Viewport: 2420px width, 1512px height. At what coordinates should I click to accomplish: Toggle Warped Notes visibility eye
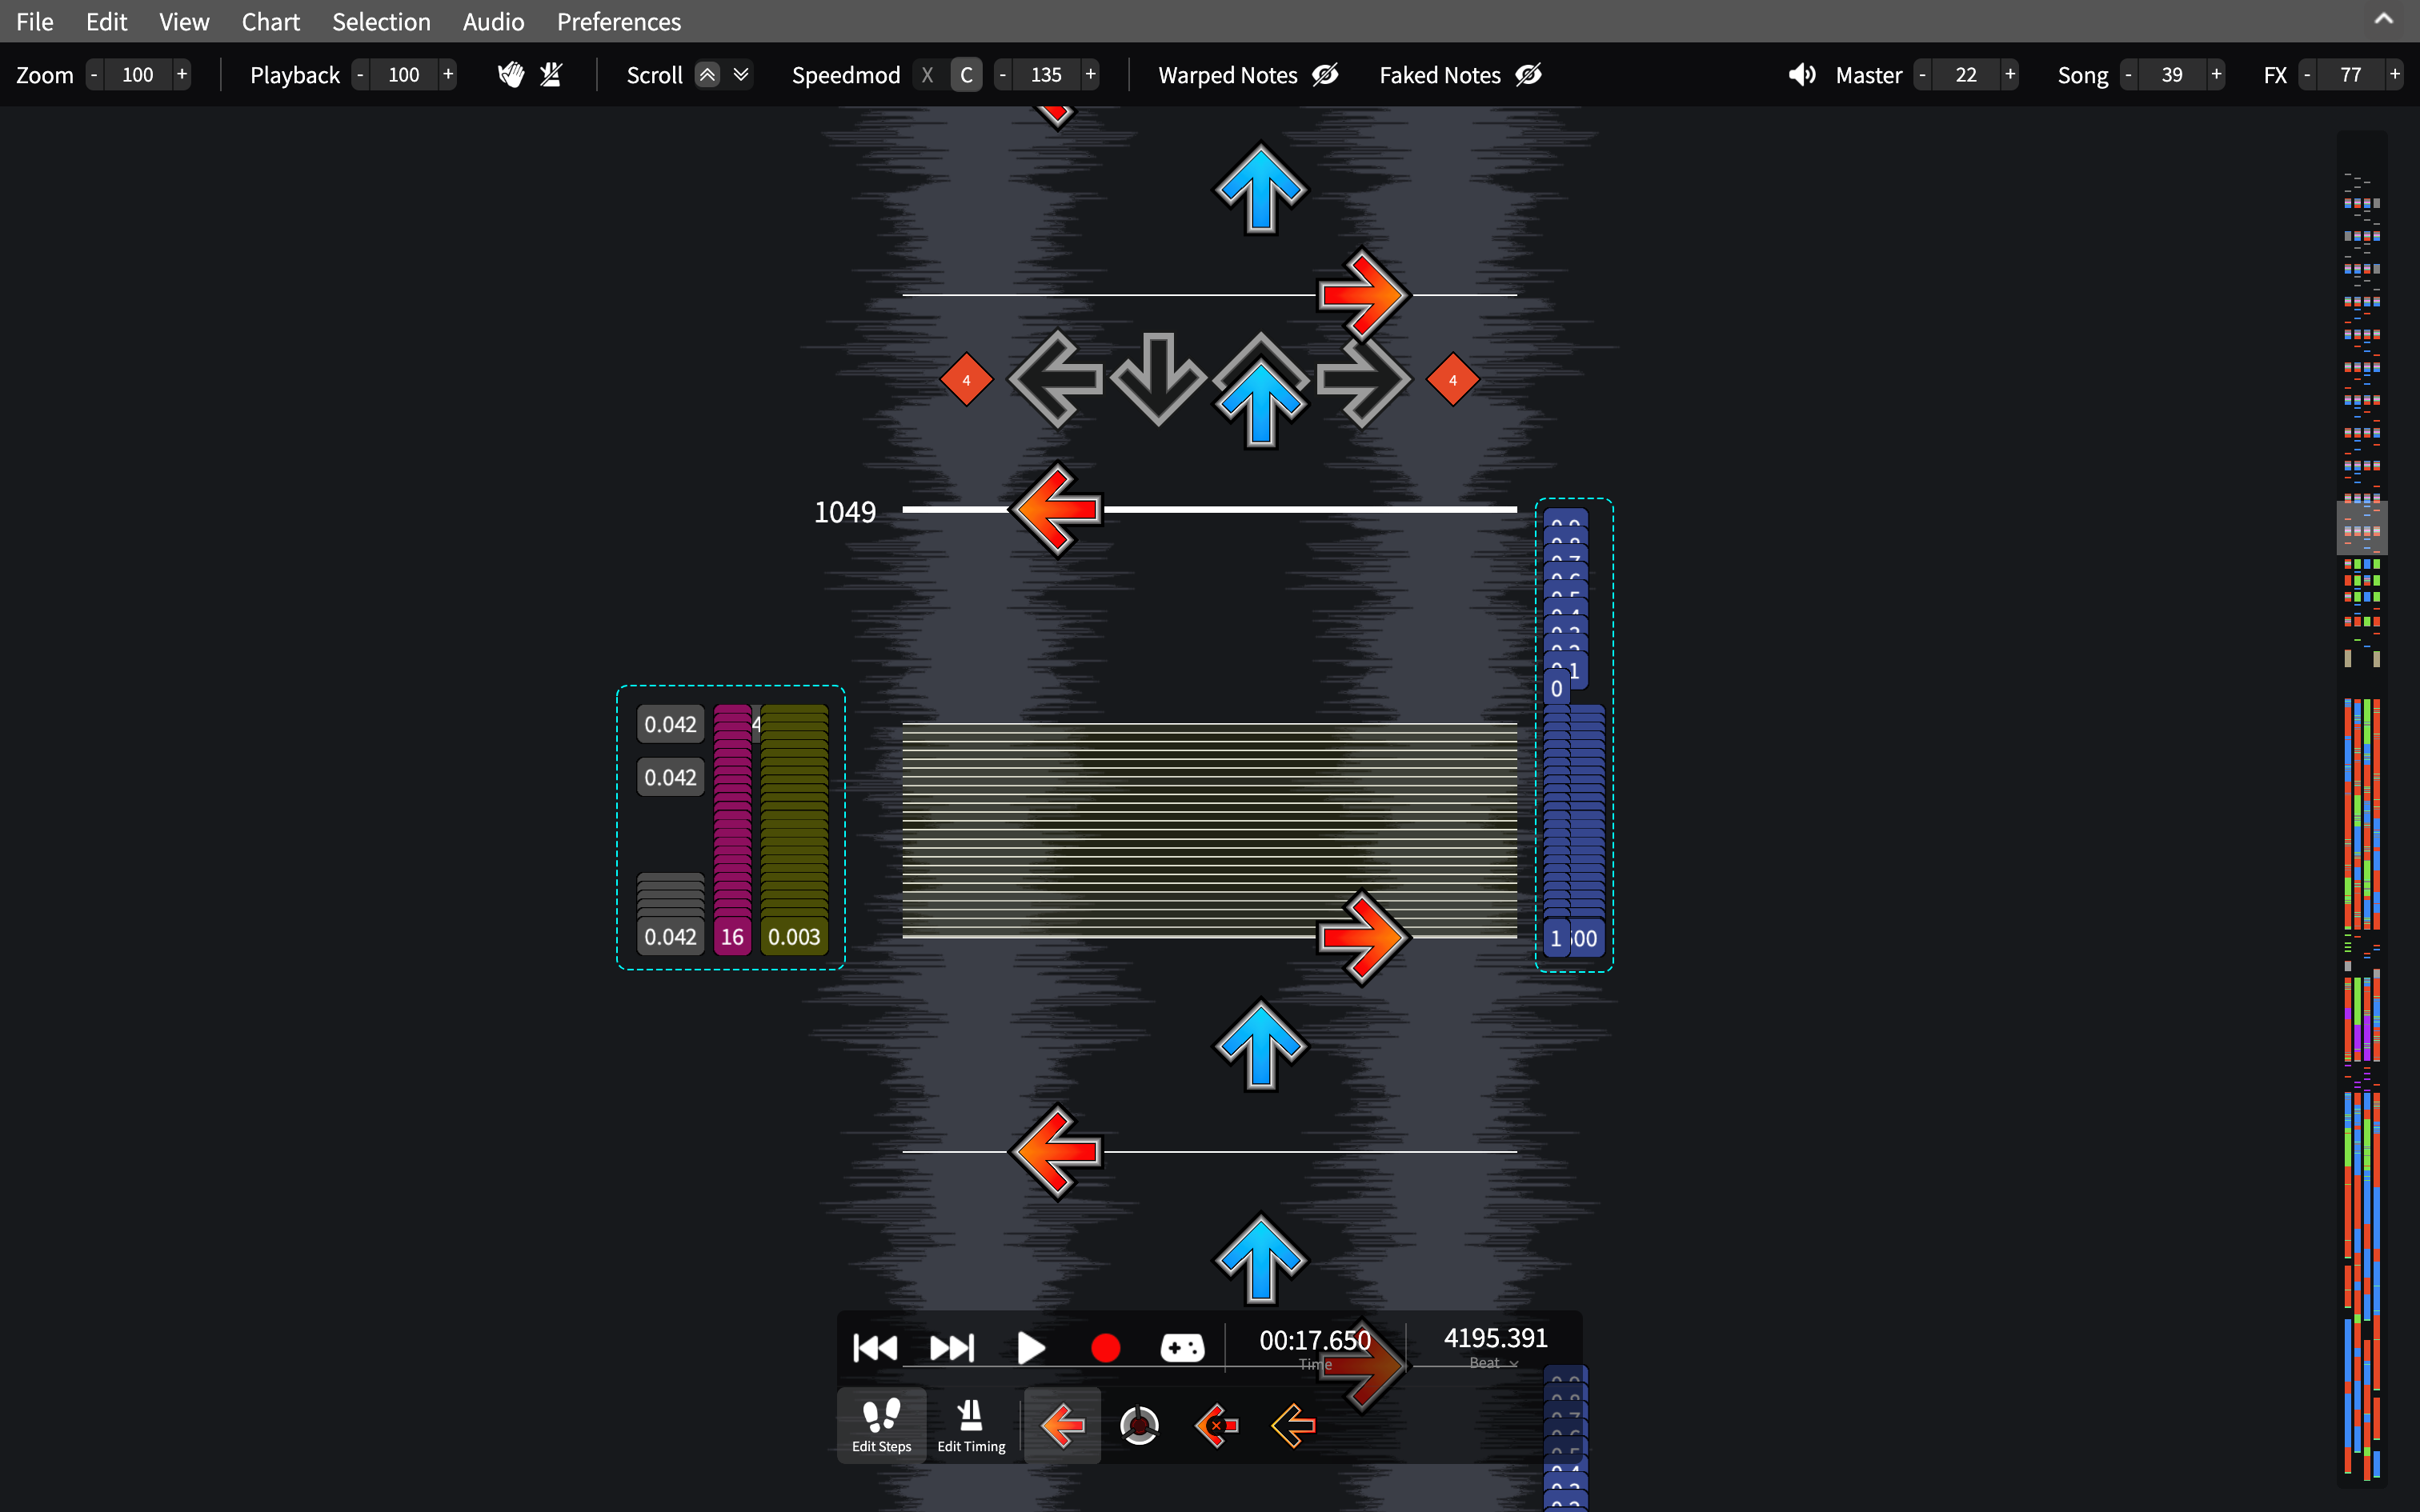[1325, 75]
